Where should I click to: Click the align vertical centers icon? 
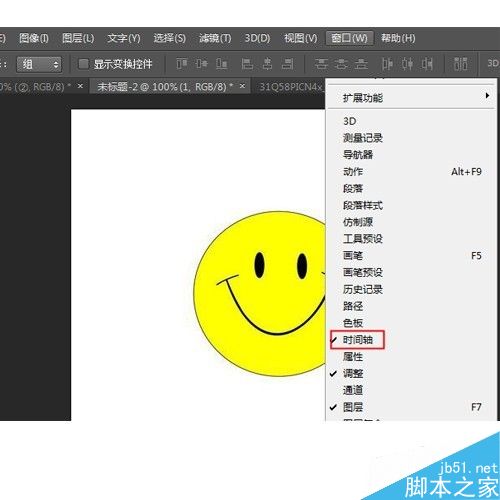tap(202, 63)
